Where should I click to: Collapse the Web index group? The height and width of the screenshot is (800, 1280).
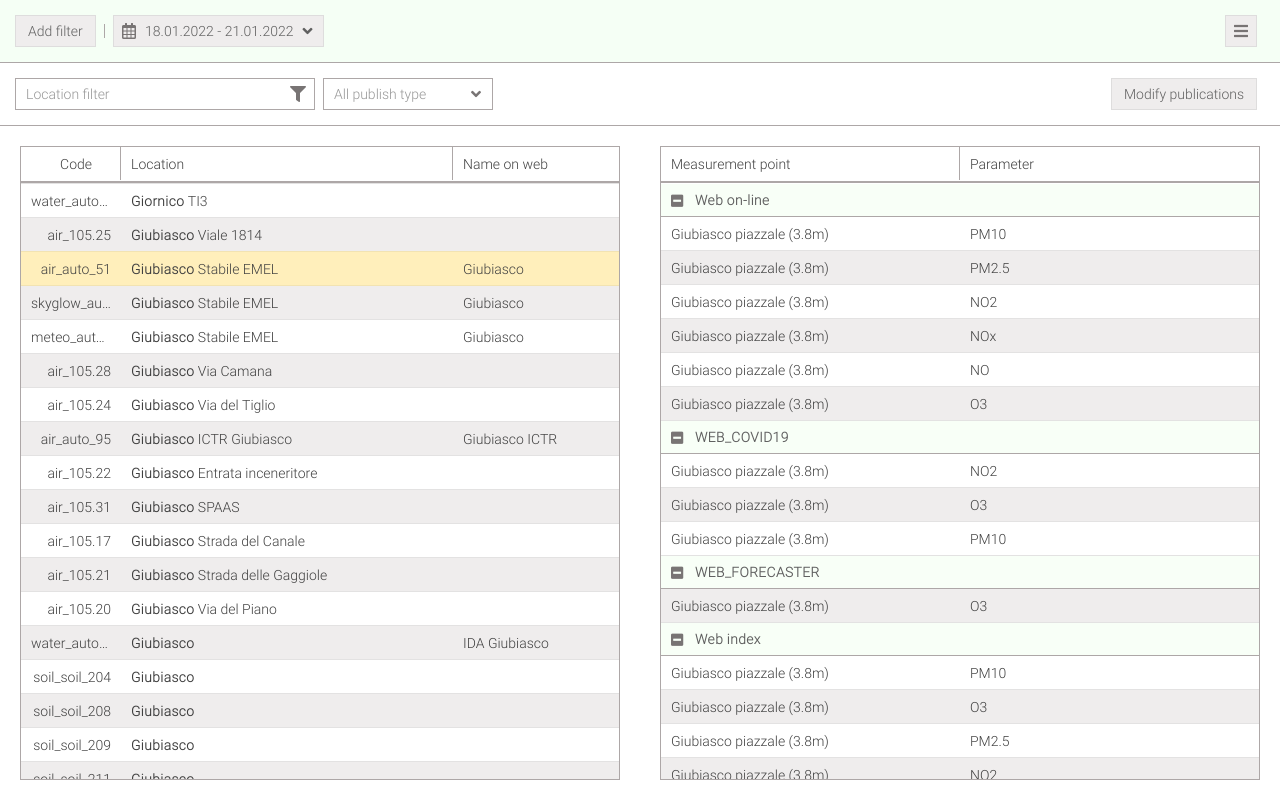click(x=677, y=639)
